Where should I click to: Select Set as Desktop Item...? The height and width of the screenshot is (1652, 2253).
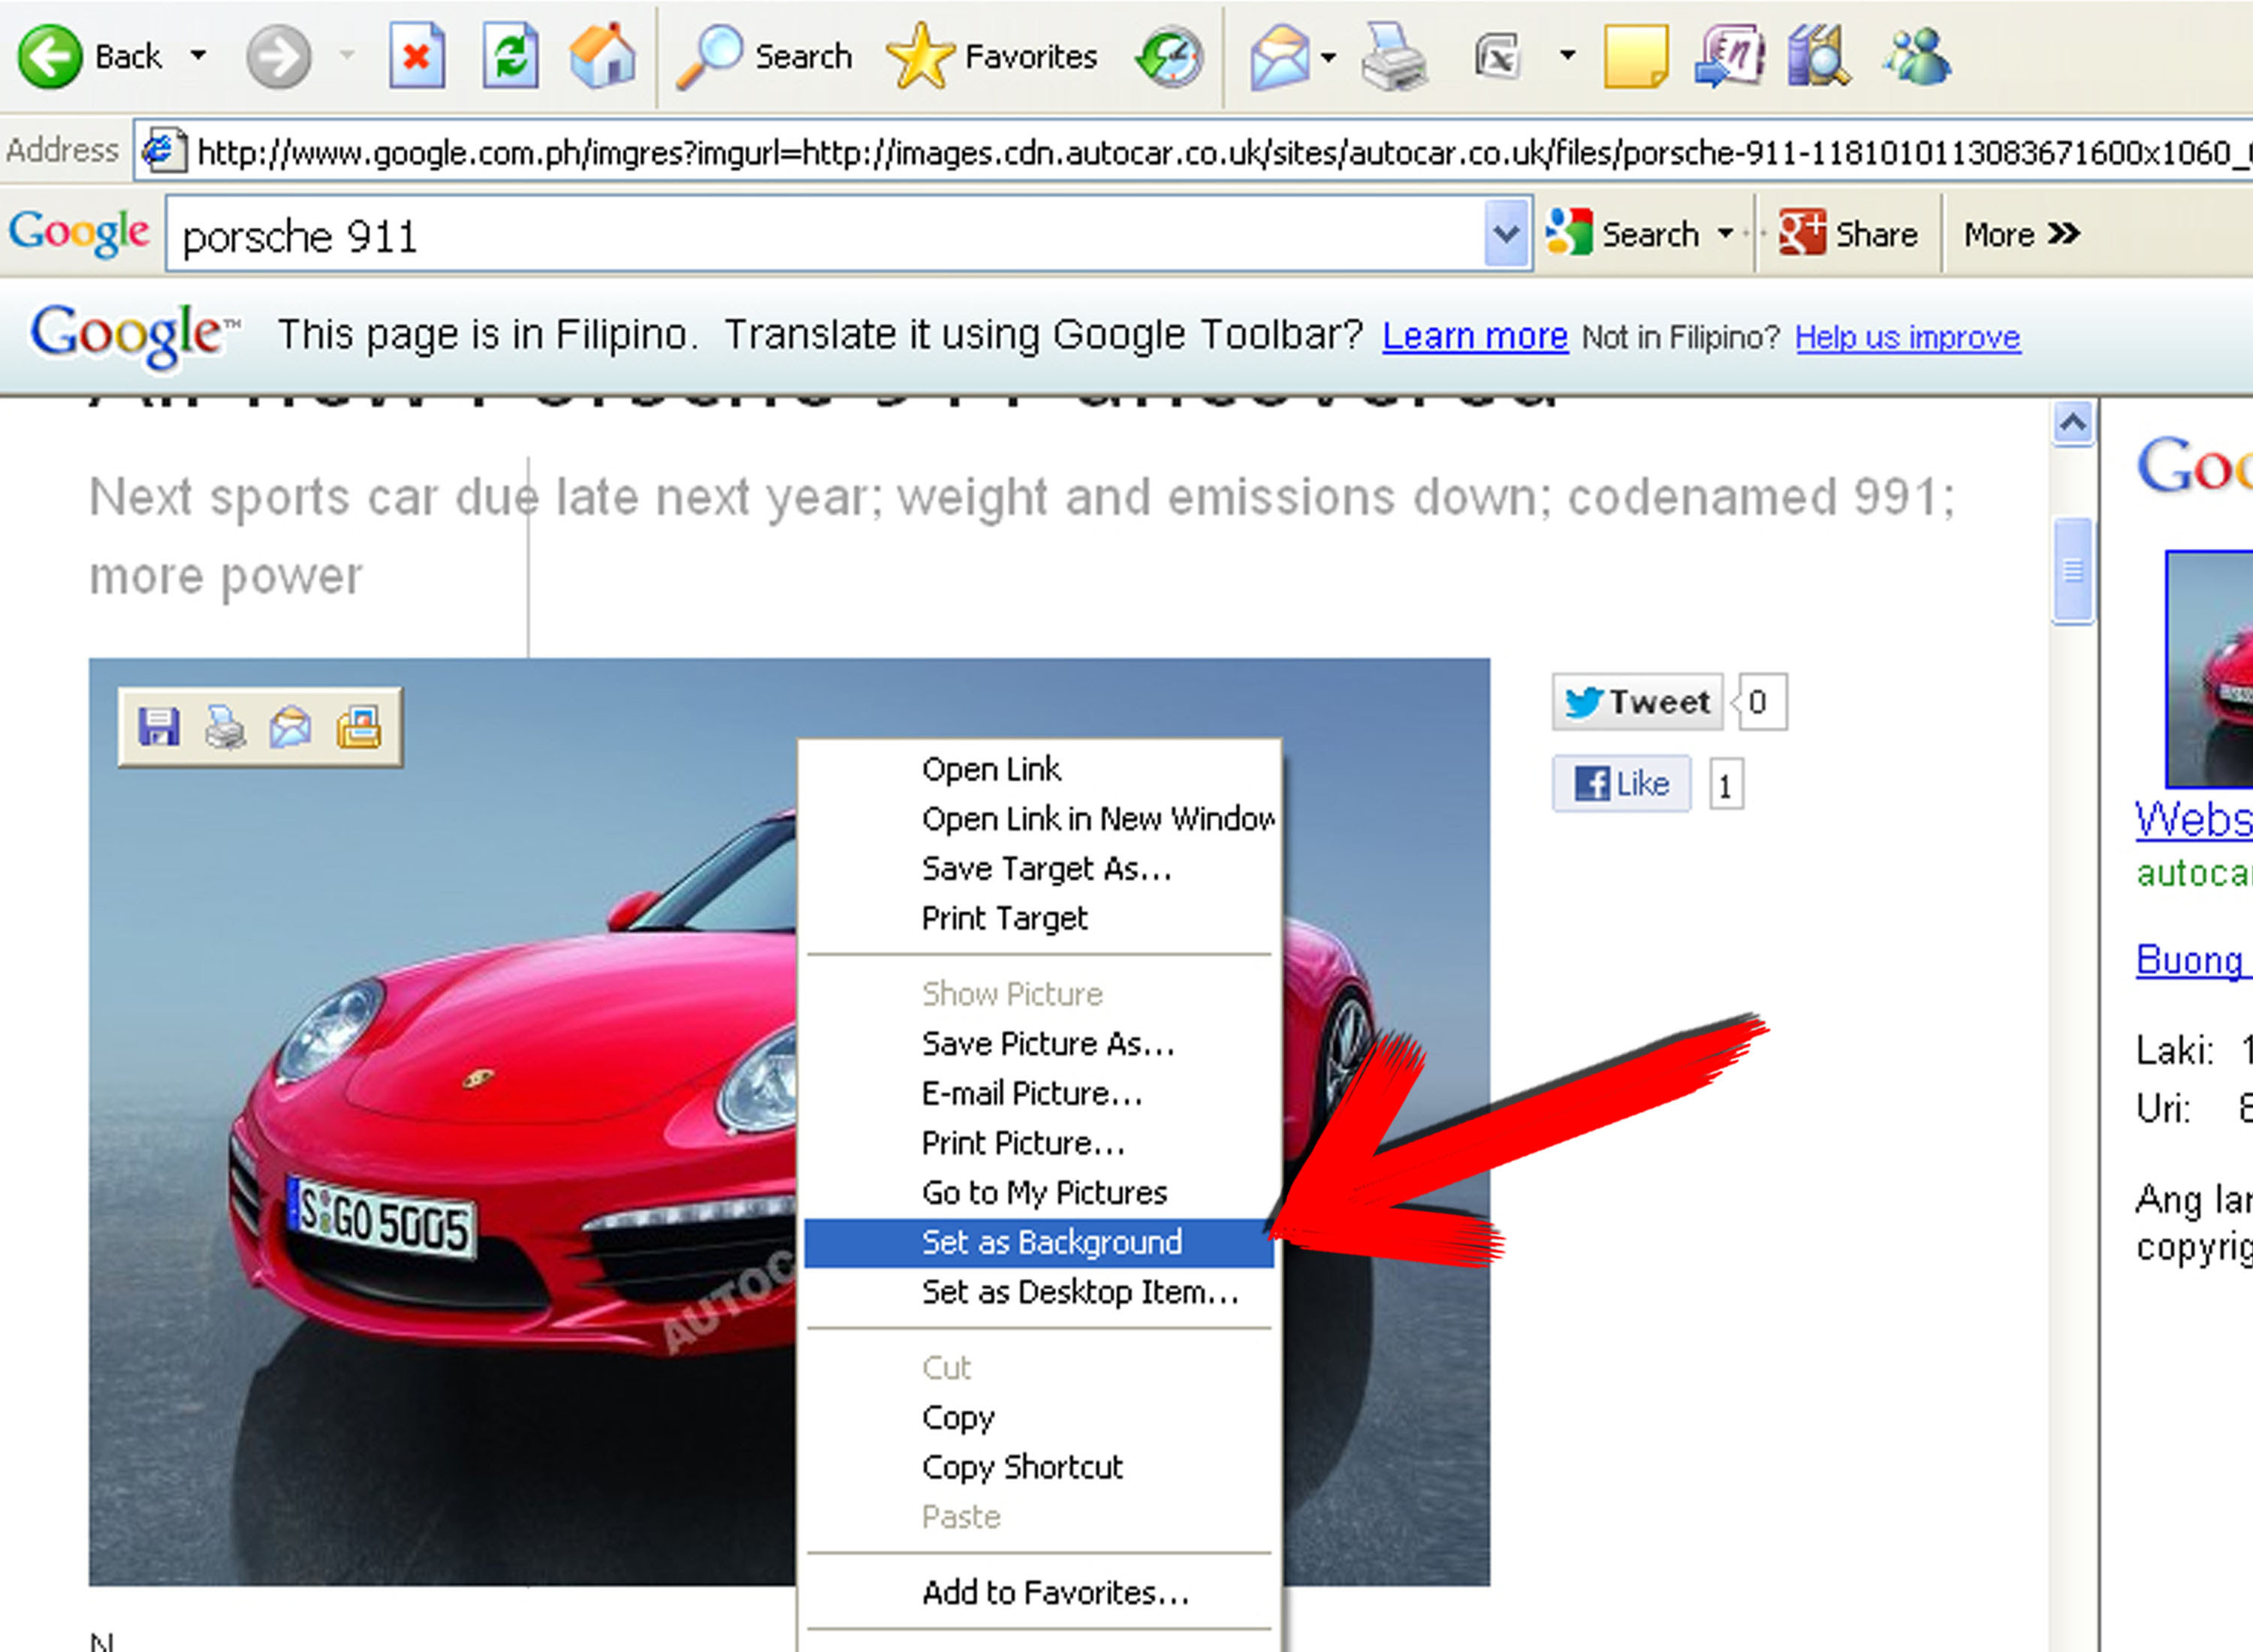tap(1040, 1293)
